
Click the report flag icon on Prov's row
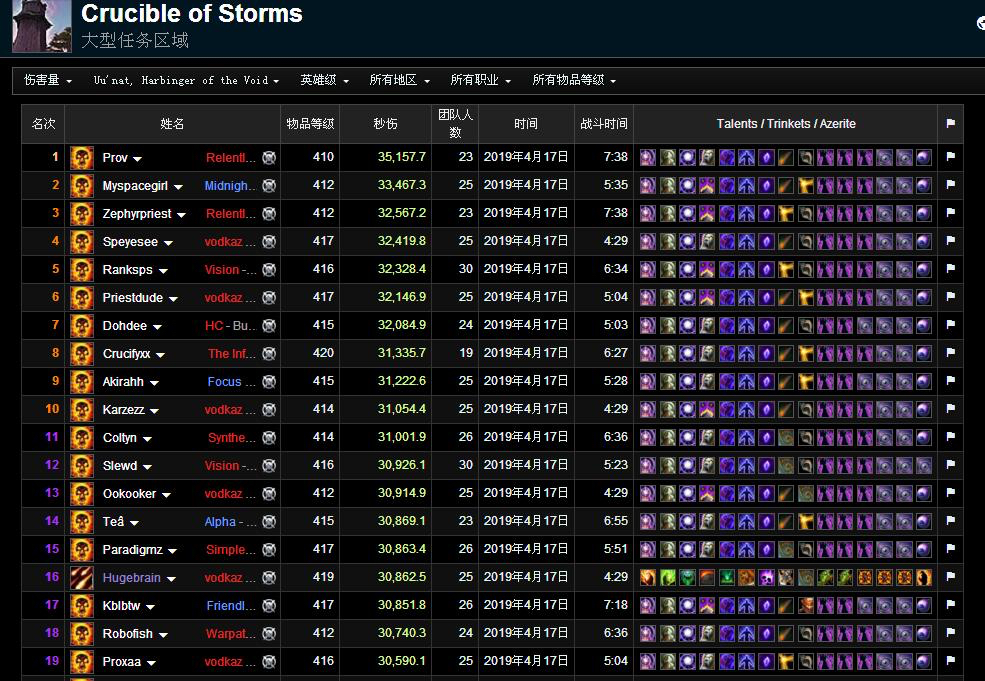[950, 157]
